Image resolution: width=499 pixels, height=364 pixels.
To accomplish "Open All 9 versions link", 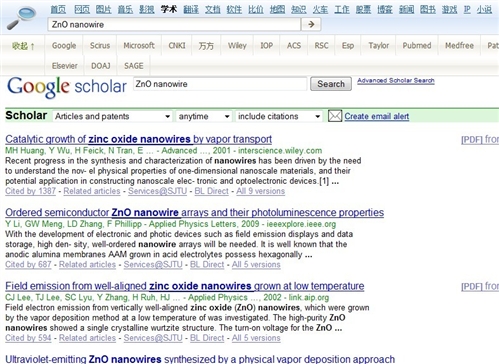I will point(261,191).
